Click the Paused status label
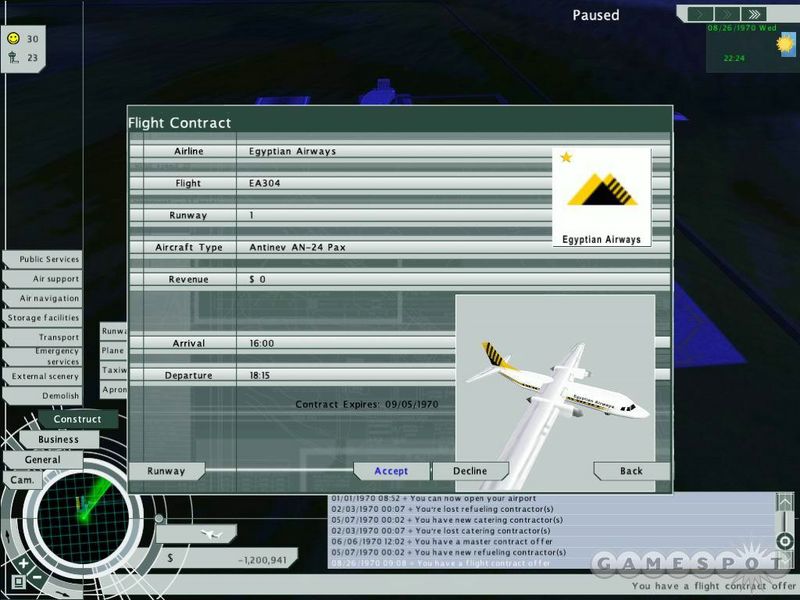Viewport: 800px width, 600px height. pyautogui.click(x=595, y=15)
